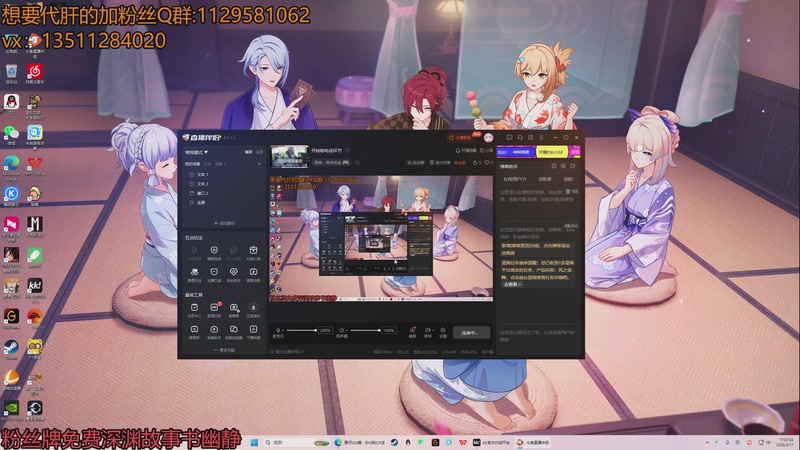Click the orange 主播数据 button in title bar
This screenshot has width=800, height=450.
(x=462, y=138)
